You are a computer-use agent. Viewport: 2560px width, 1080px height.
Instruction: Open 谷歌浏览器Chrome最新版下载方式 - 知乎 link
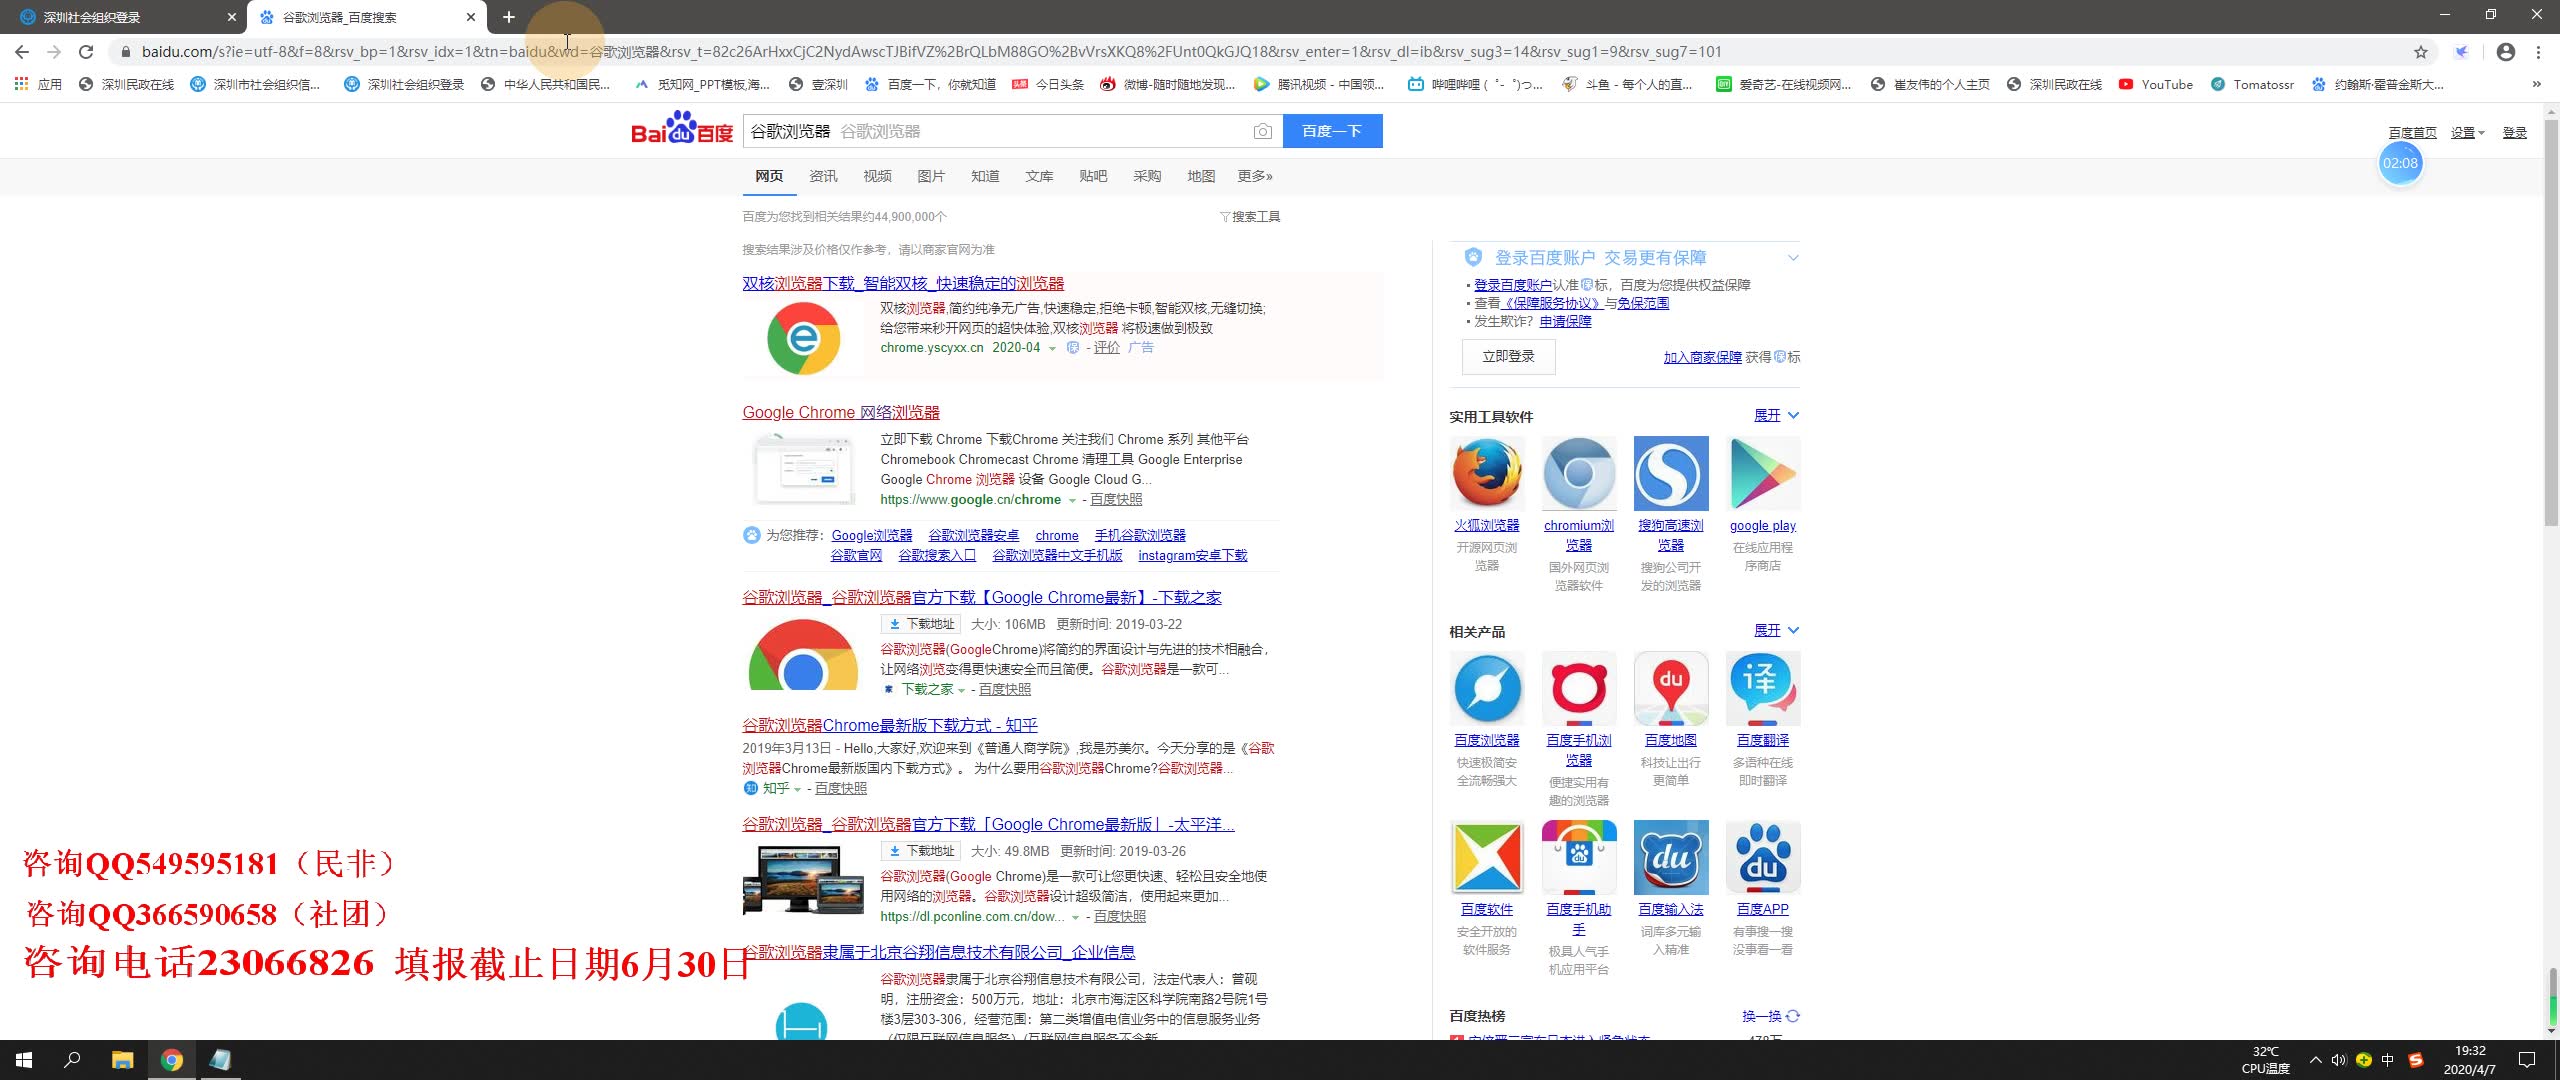pyautogui.click(x=890, y=726)
